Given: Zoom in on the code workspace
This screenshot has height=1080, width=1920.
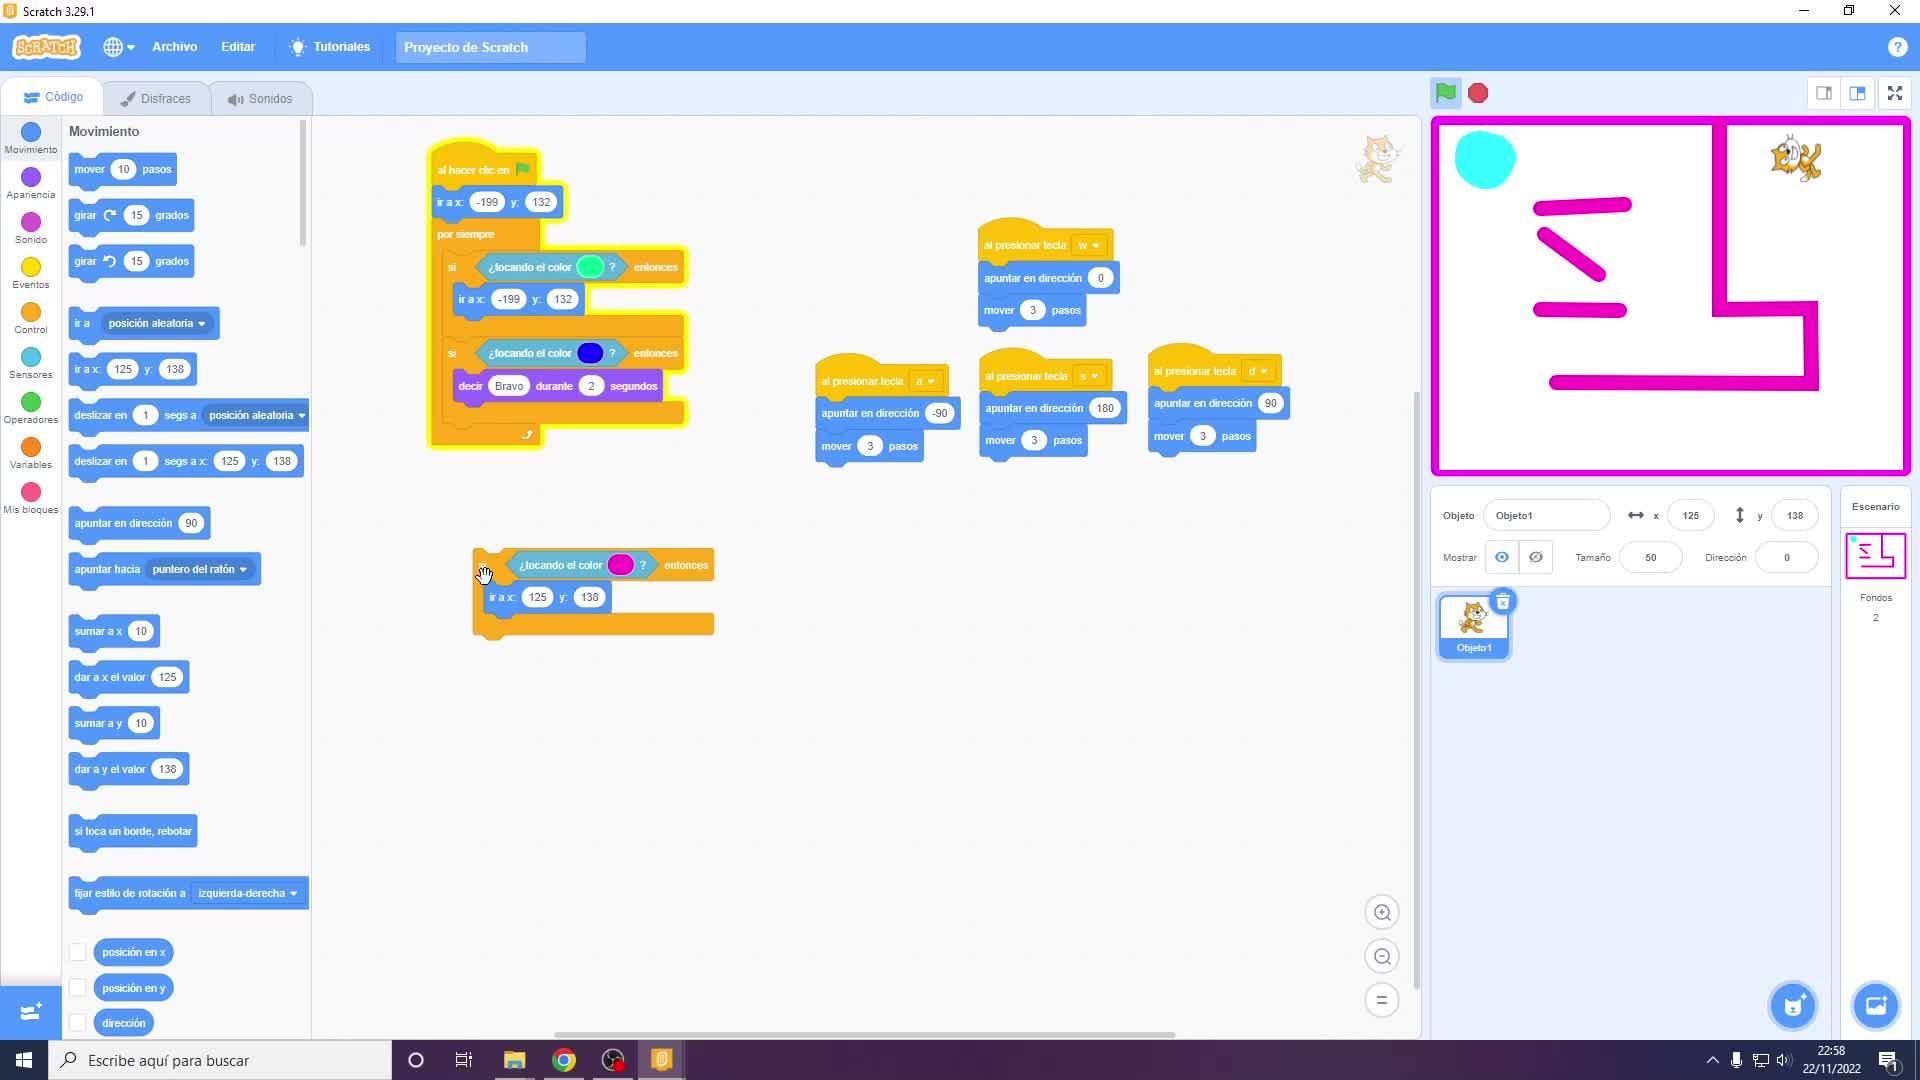Looking at the screenshot, I should [x=1382, y=912].
